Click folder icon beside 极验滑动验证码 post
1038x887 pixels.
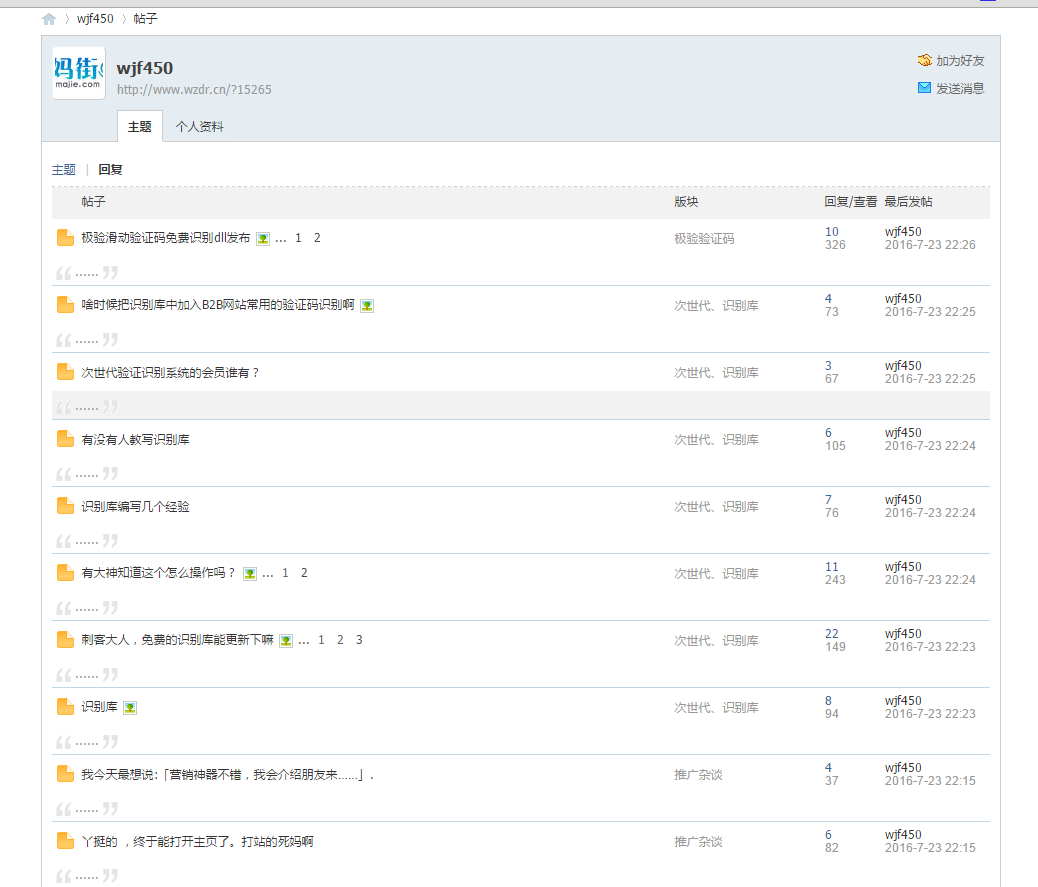pyautogui.click(x=65, y=238)
